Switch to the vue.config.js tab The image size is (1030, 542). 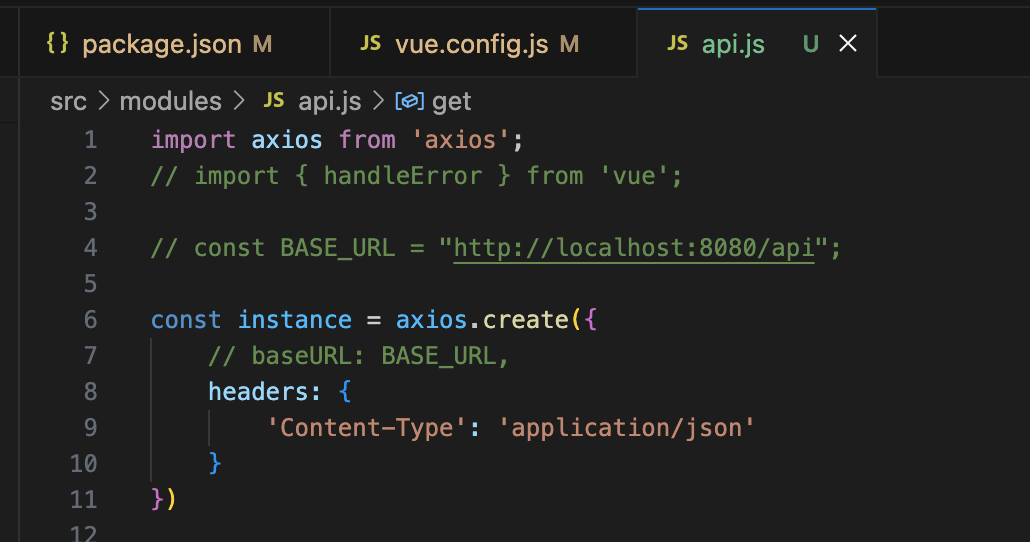click(483, 44)
